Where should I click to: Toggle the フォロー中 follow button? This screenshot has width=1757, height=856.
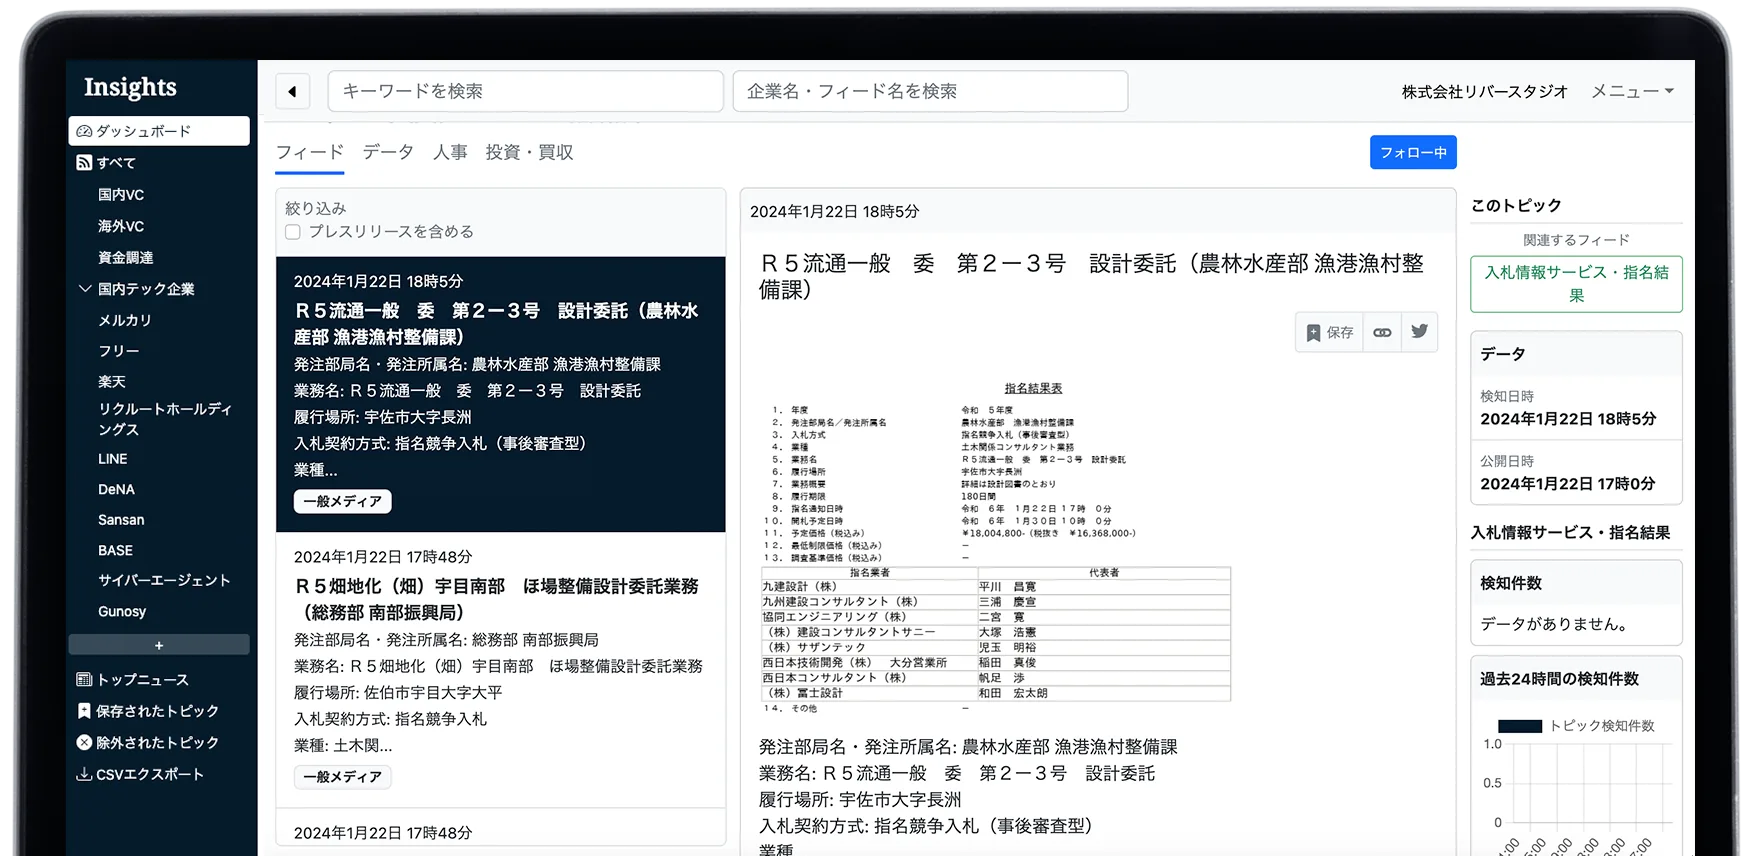click(x=1412, y=153)
